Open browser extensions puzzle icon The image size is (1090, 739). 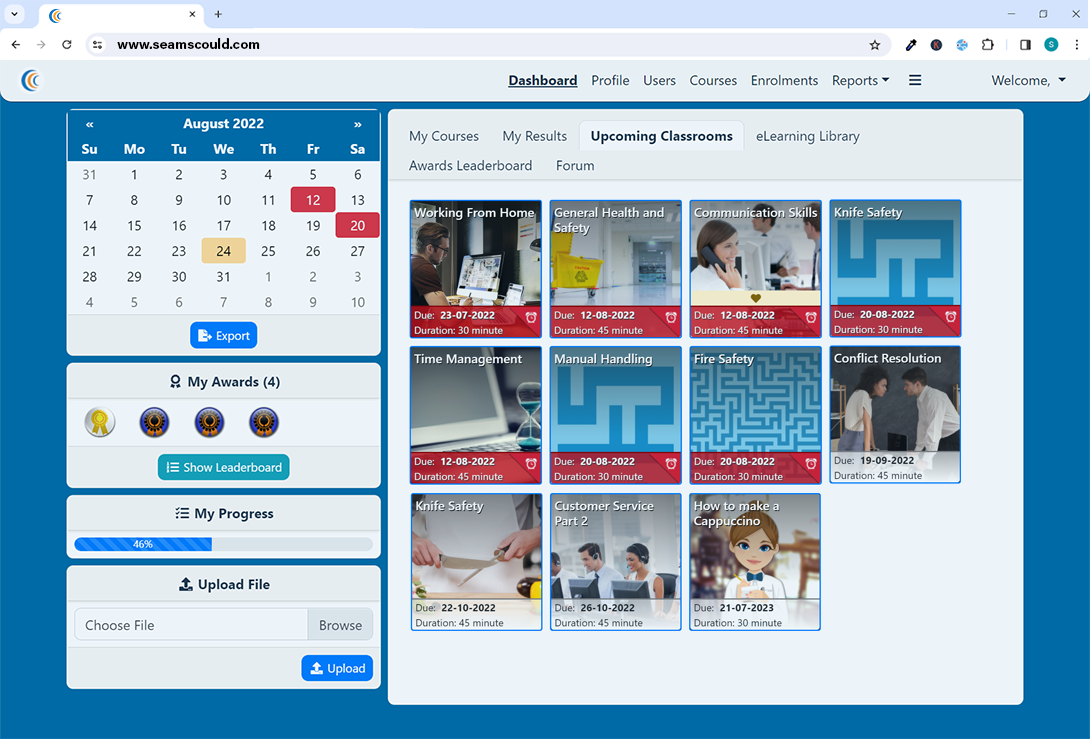pyautogui.click(x=988, y=45)
